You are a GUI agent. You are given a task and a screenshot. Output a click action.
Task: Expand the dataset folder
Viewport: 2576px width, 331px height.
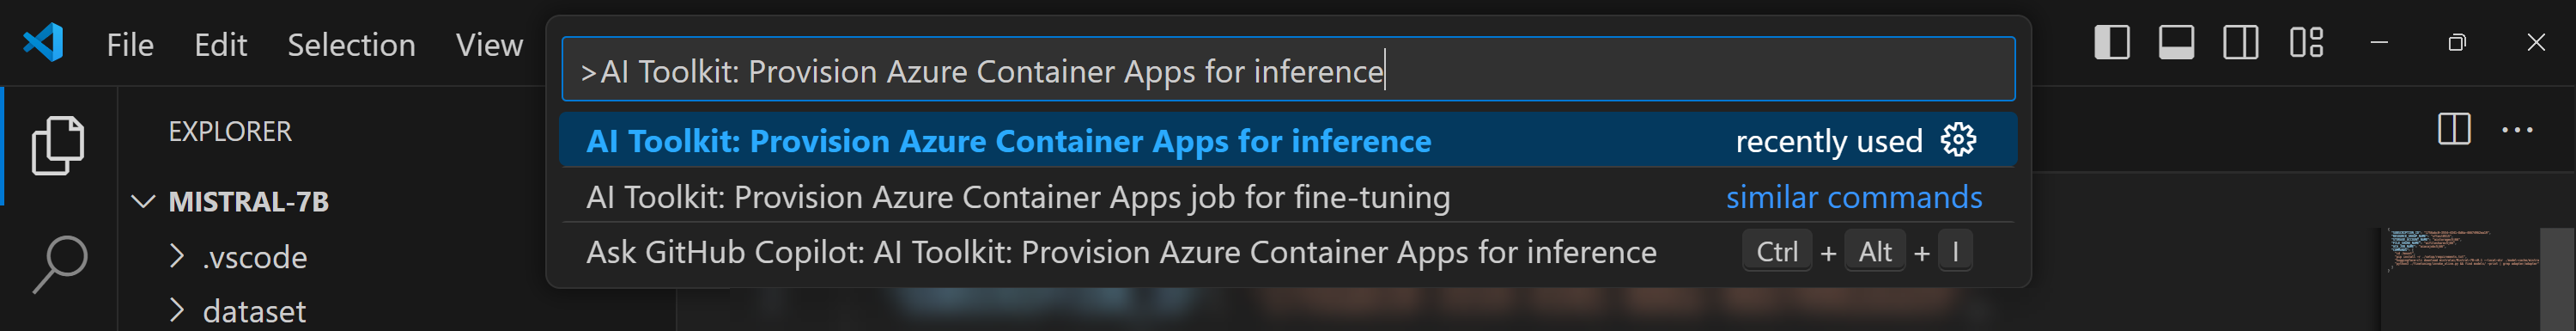177,311
